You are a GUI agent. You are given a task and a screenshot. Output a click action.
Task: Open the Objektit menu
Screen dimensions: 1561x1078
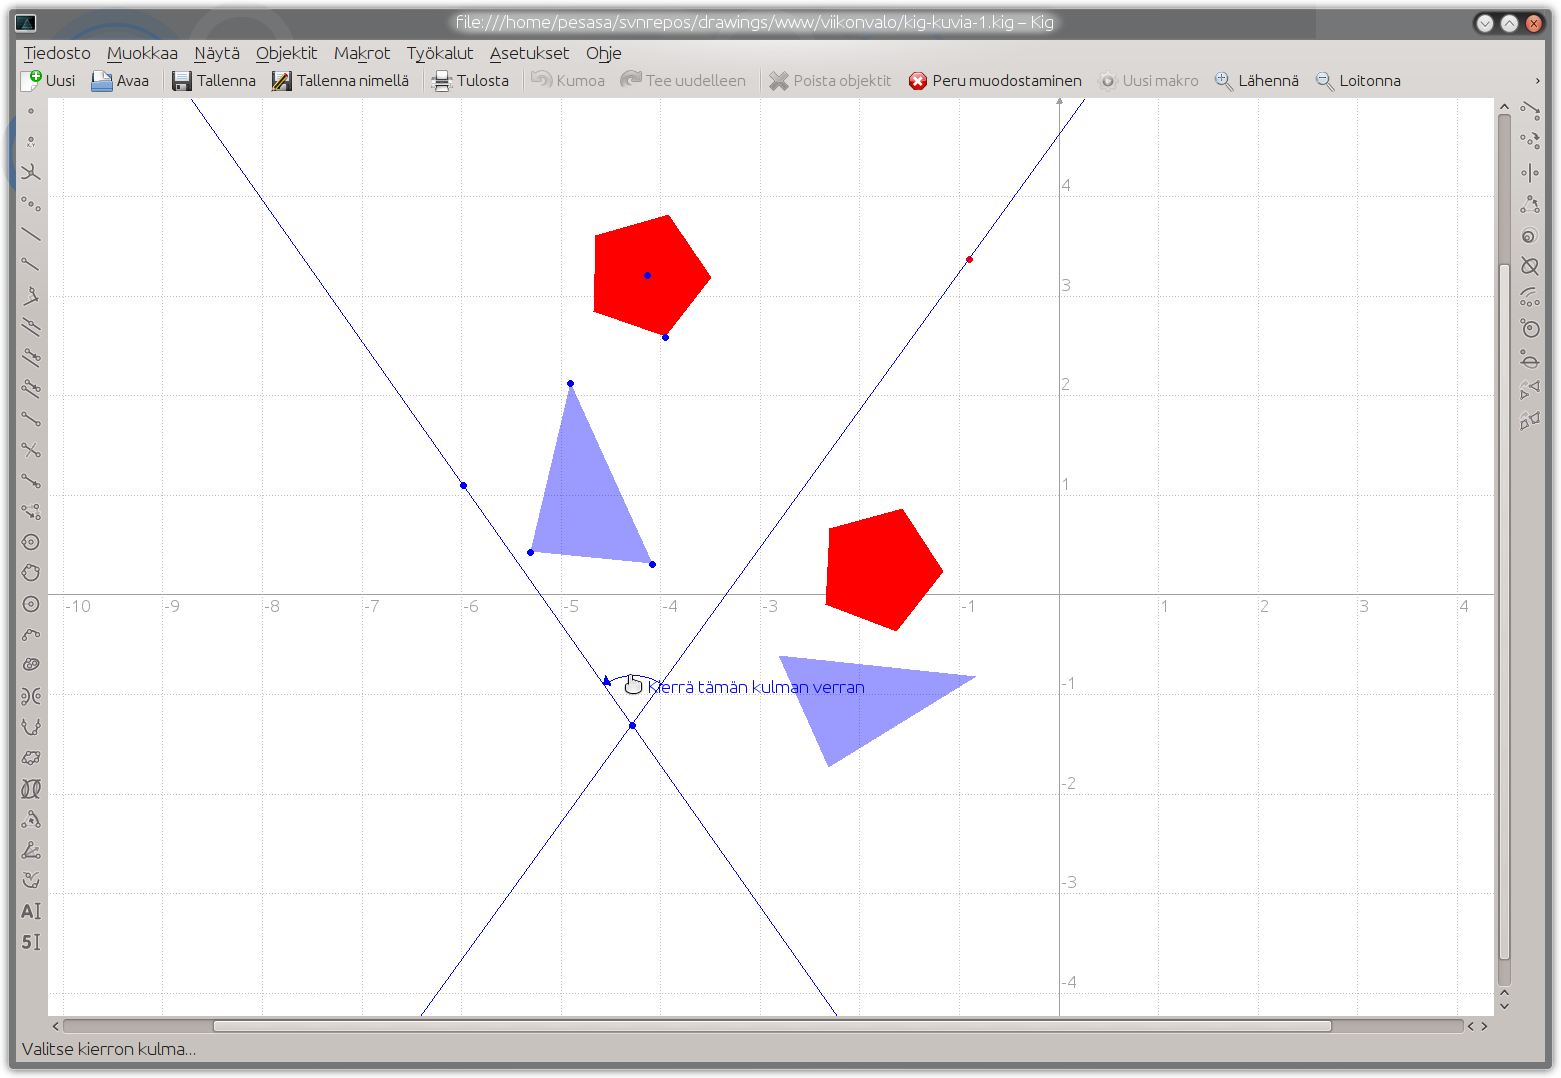tap(286, 53)
